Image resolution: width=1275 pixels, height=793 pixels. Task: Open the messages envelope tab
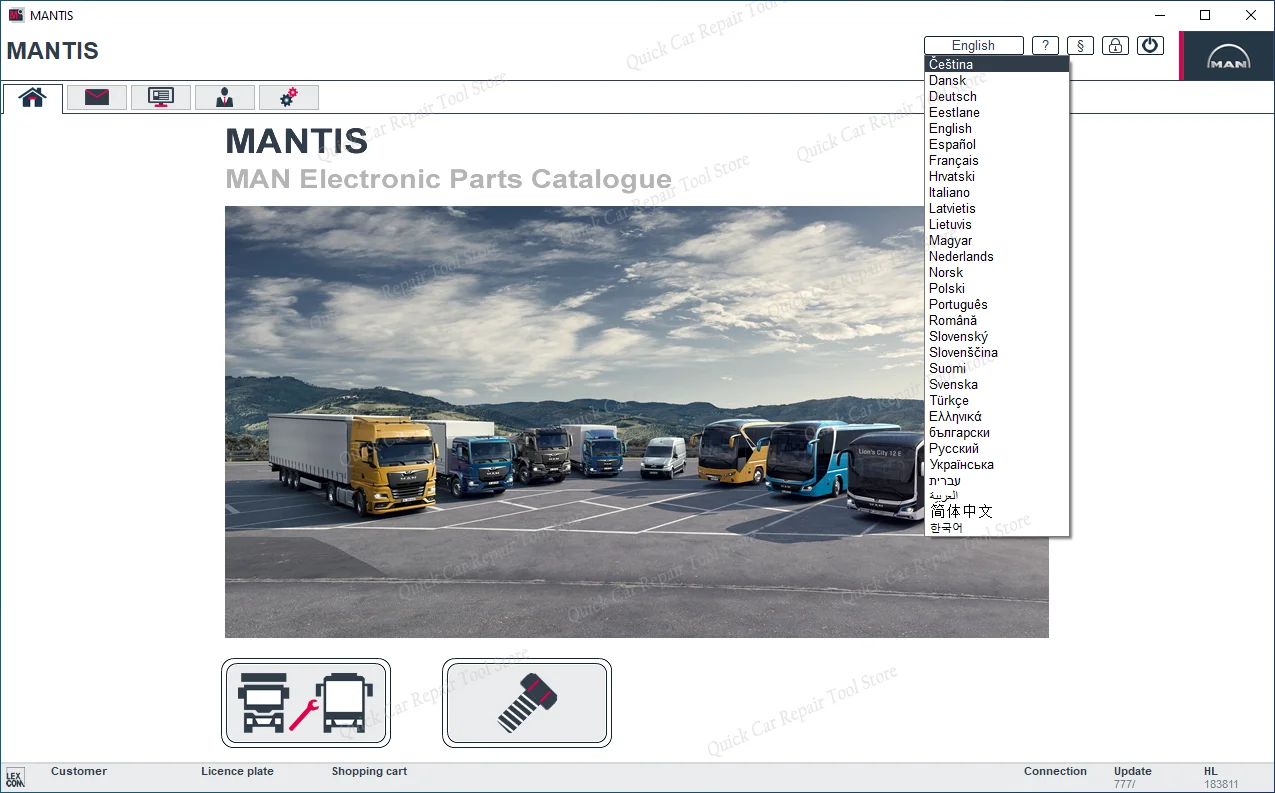(x=97, y=97)
